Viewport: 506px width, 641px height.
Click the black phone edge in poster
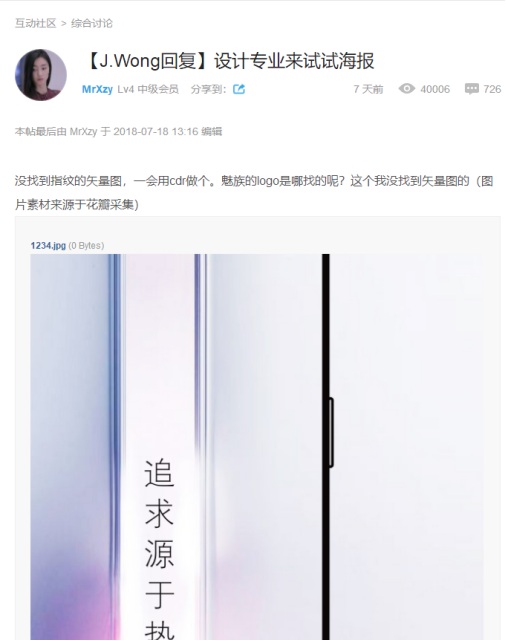tap(326, 447)
